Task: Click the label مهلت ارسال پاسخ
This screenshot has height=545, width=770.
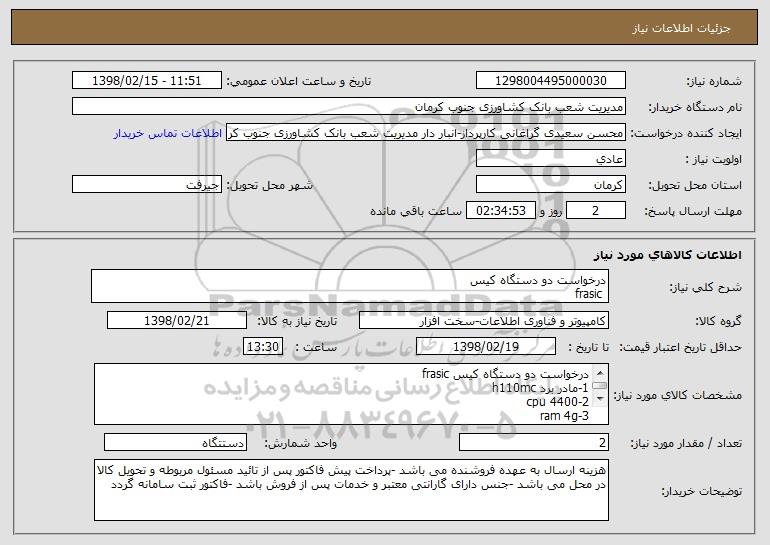Action: pyautogui.click(x=693, y=211)
